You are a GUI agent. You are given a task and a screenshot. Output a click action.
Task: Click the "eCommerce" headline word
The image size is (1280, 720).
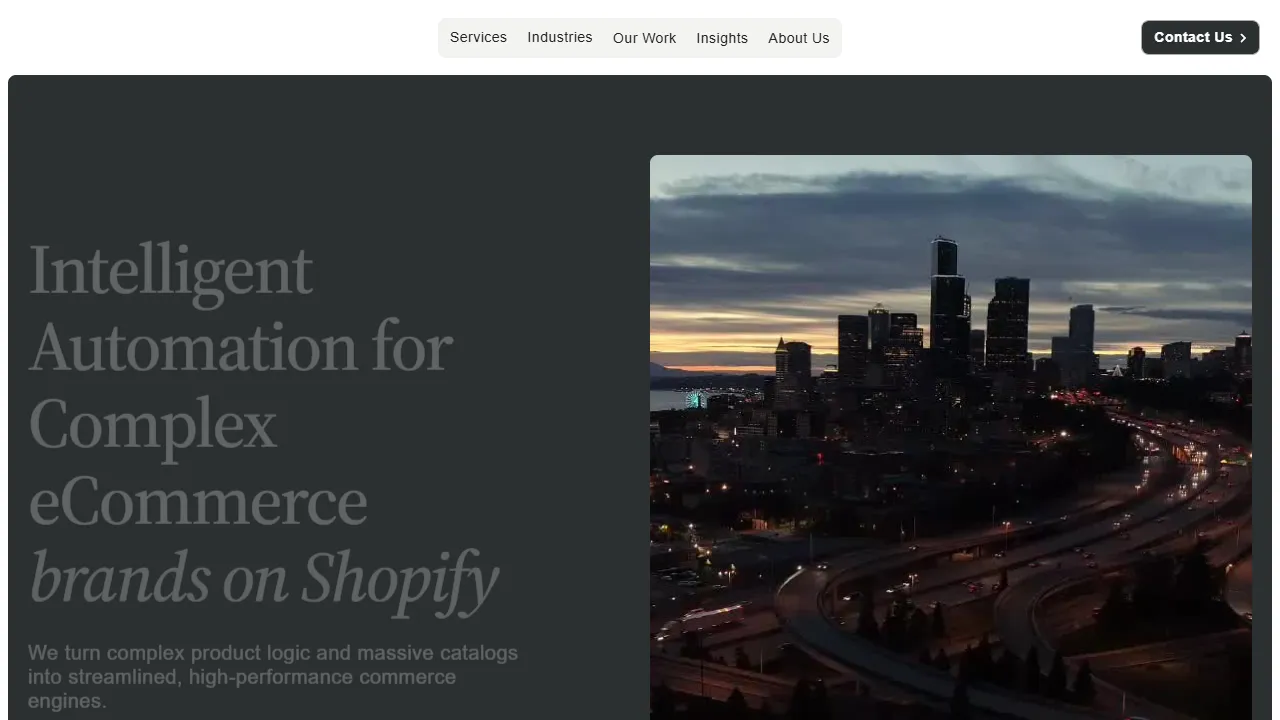[x=198, y=501]
